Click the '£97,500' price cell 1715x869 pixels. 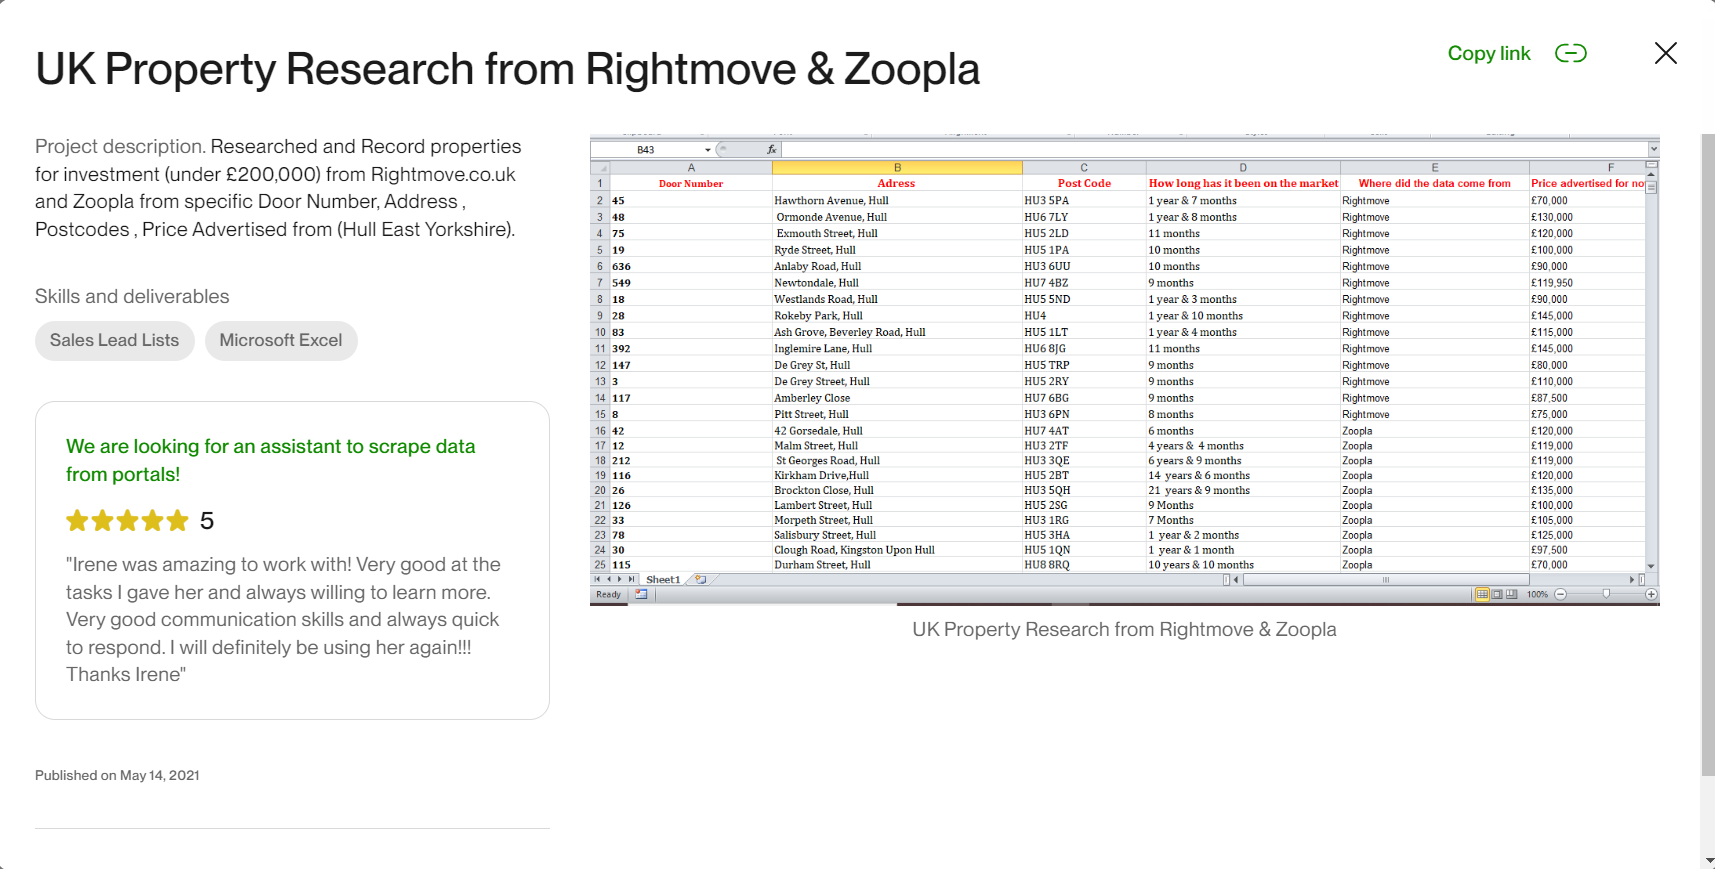point(1587,550)
